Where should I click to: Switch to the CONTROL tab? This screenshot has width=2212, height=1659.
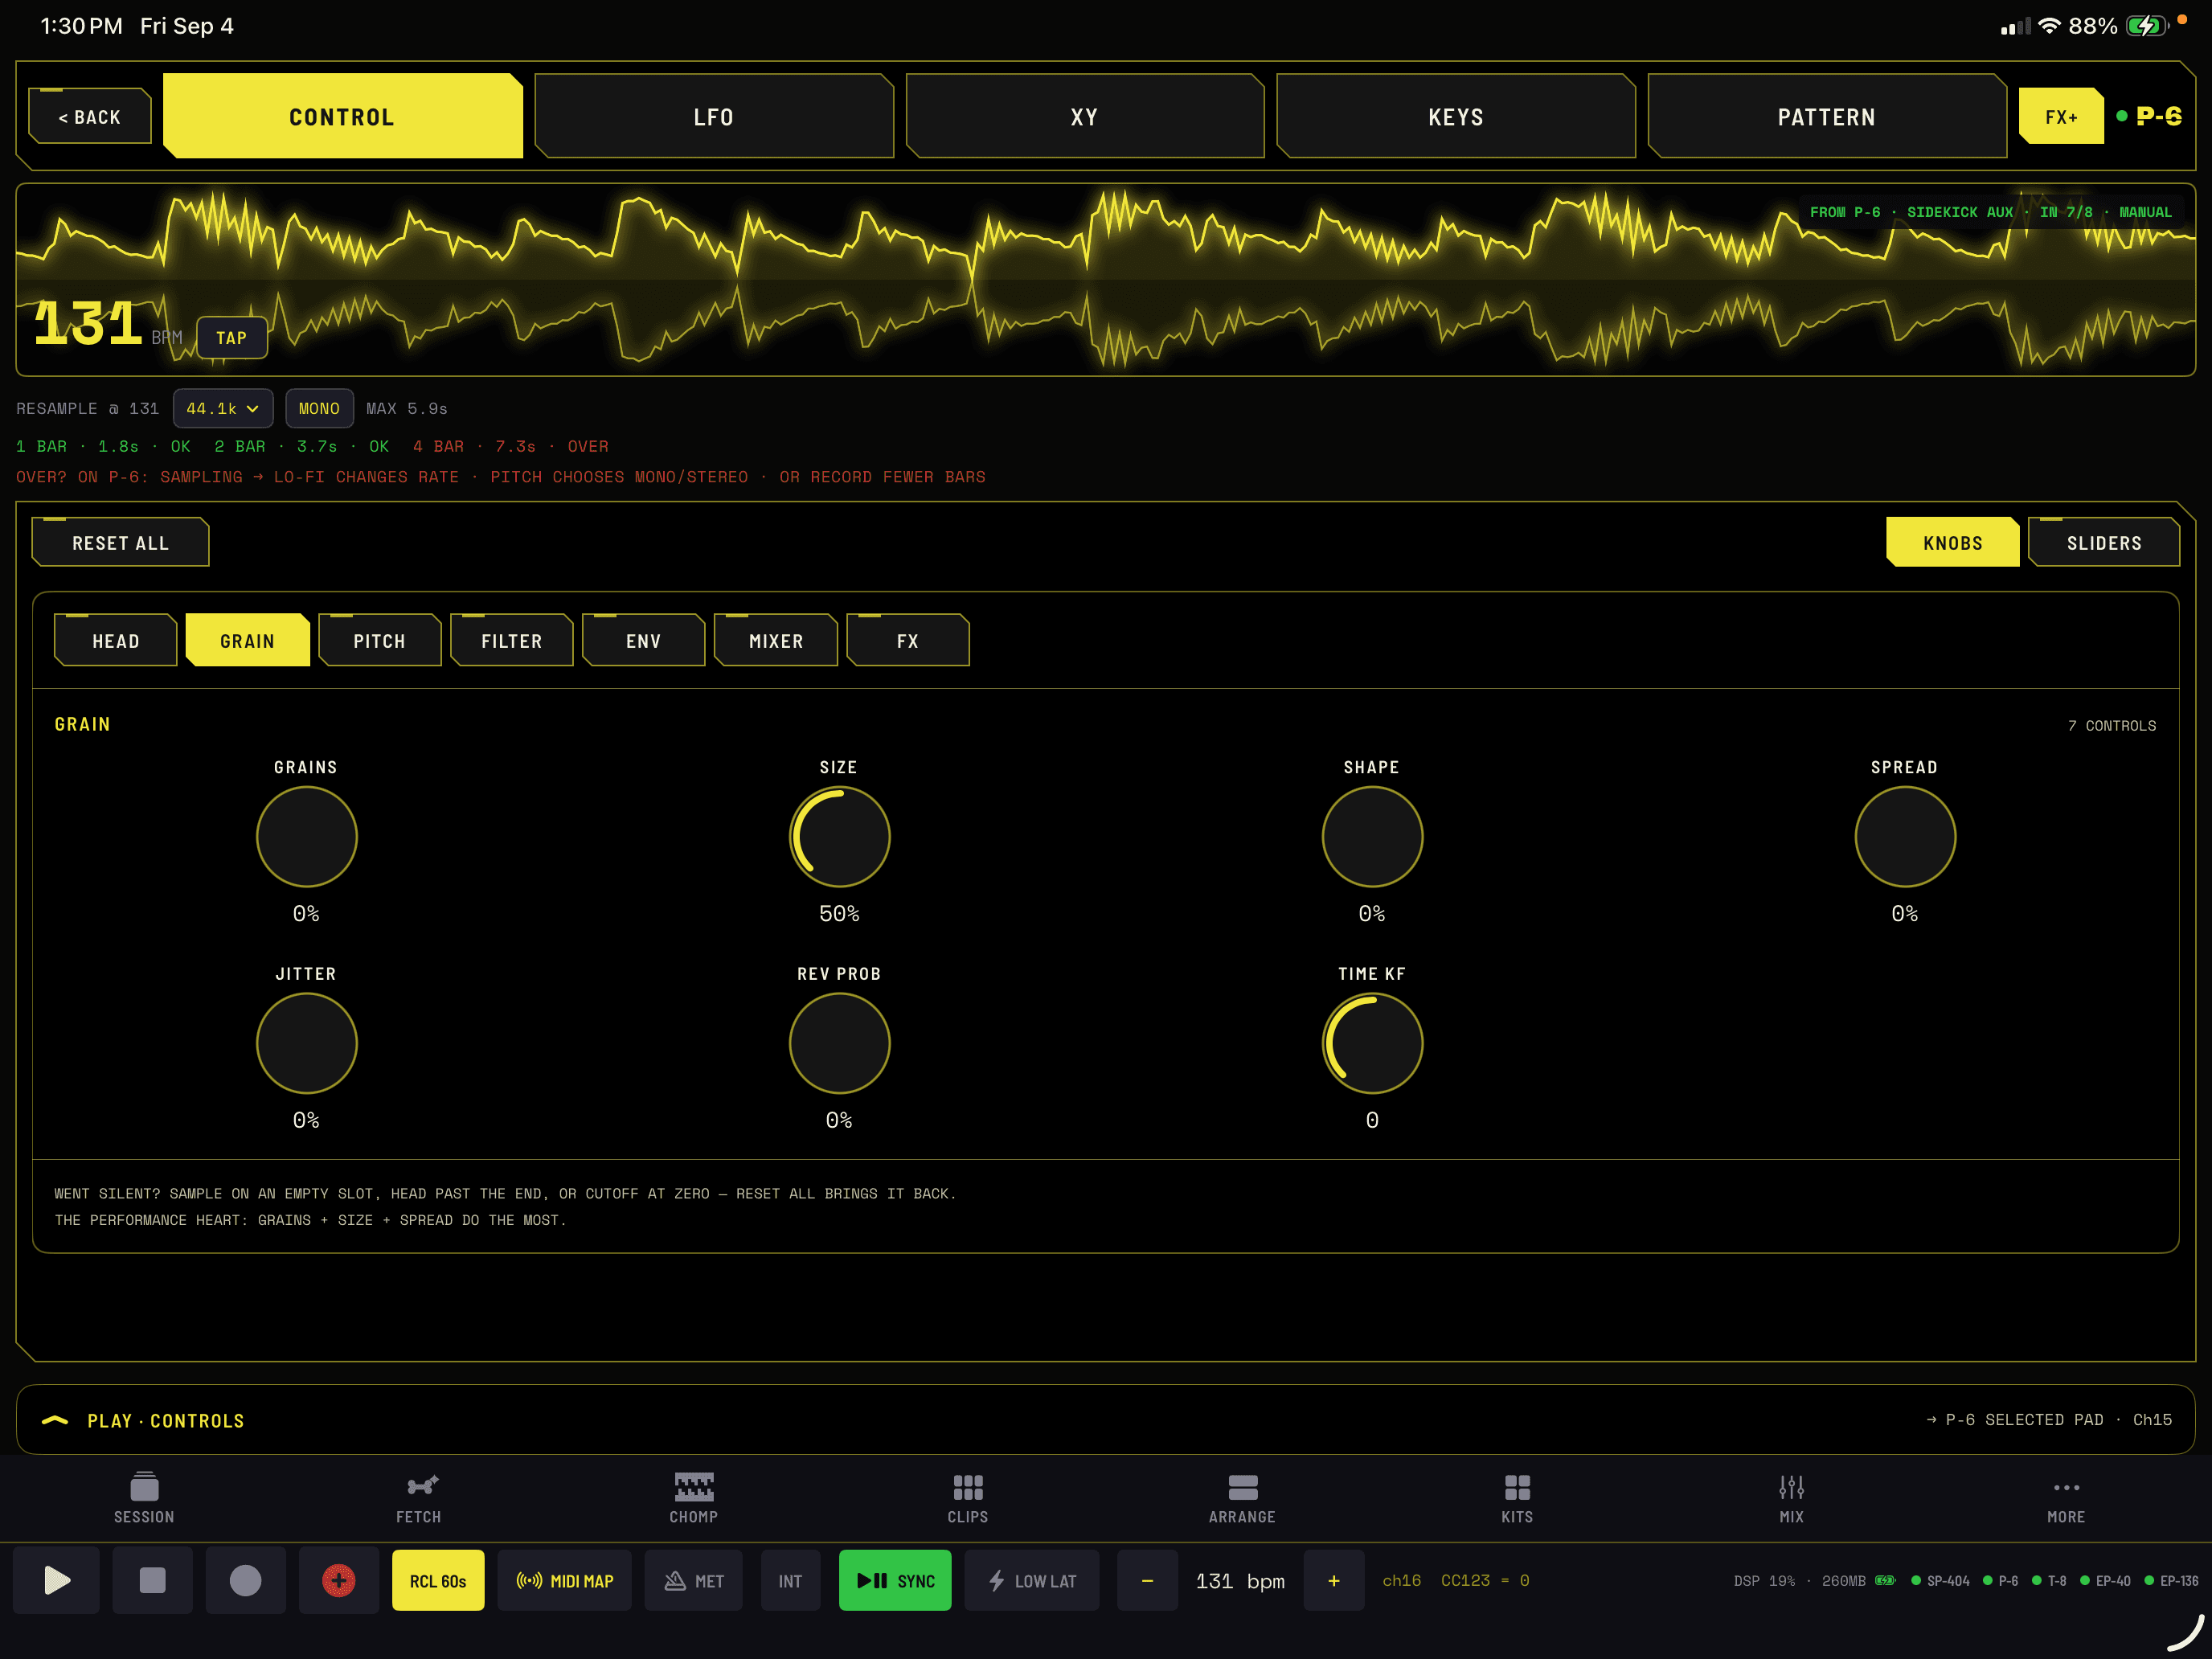[342, 117]
